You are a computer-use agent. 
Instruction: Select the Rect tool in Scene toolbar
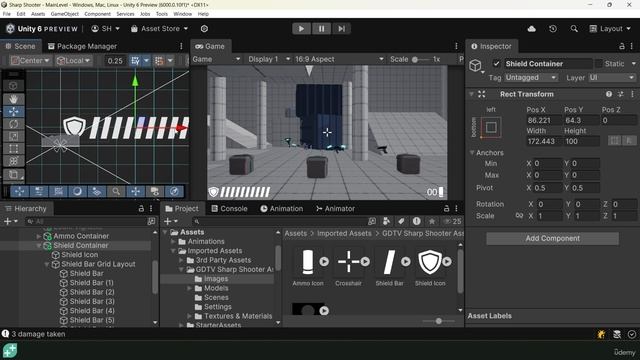[13, 148]
